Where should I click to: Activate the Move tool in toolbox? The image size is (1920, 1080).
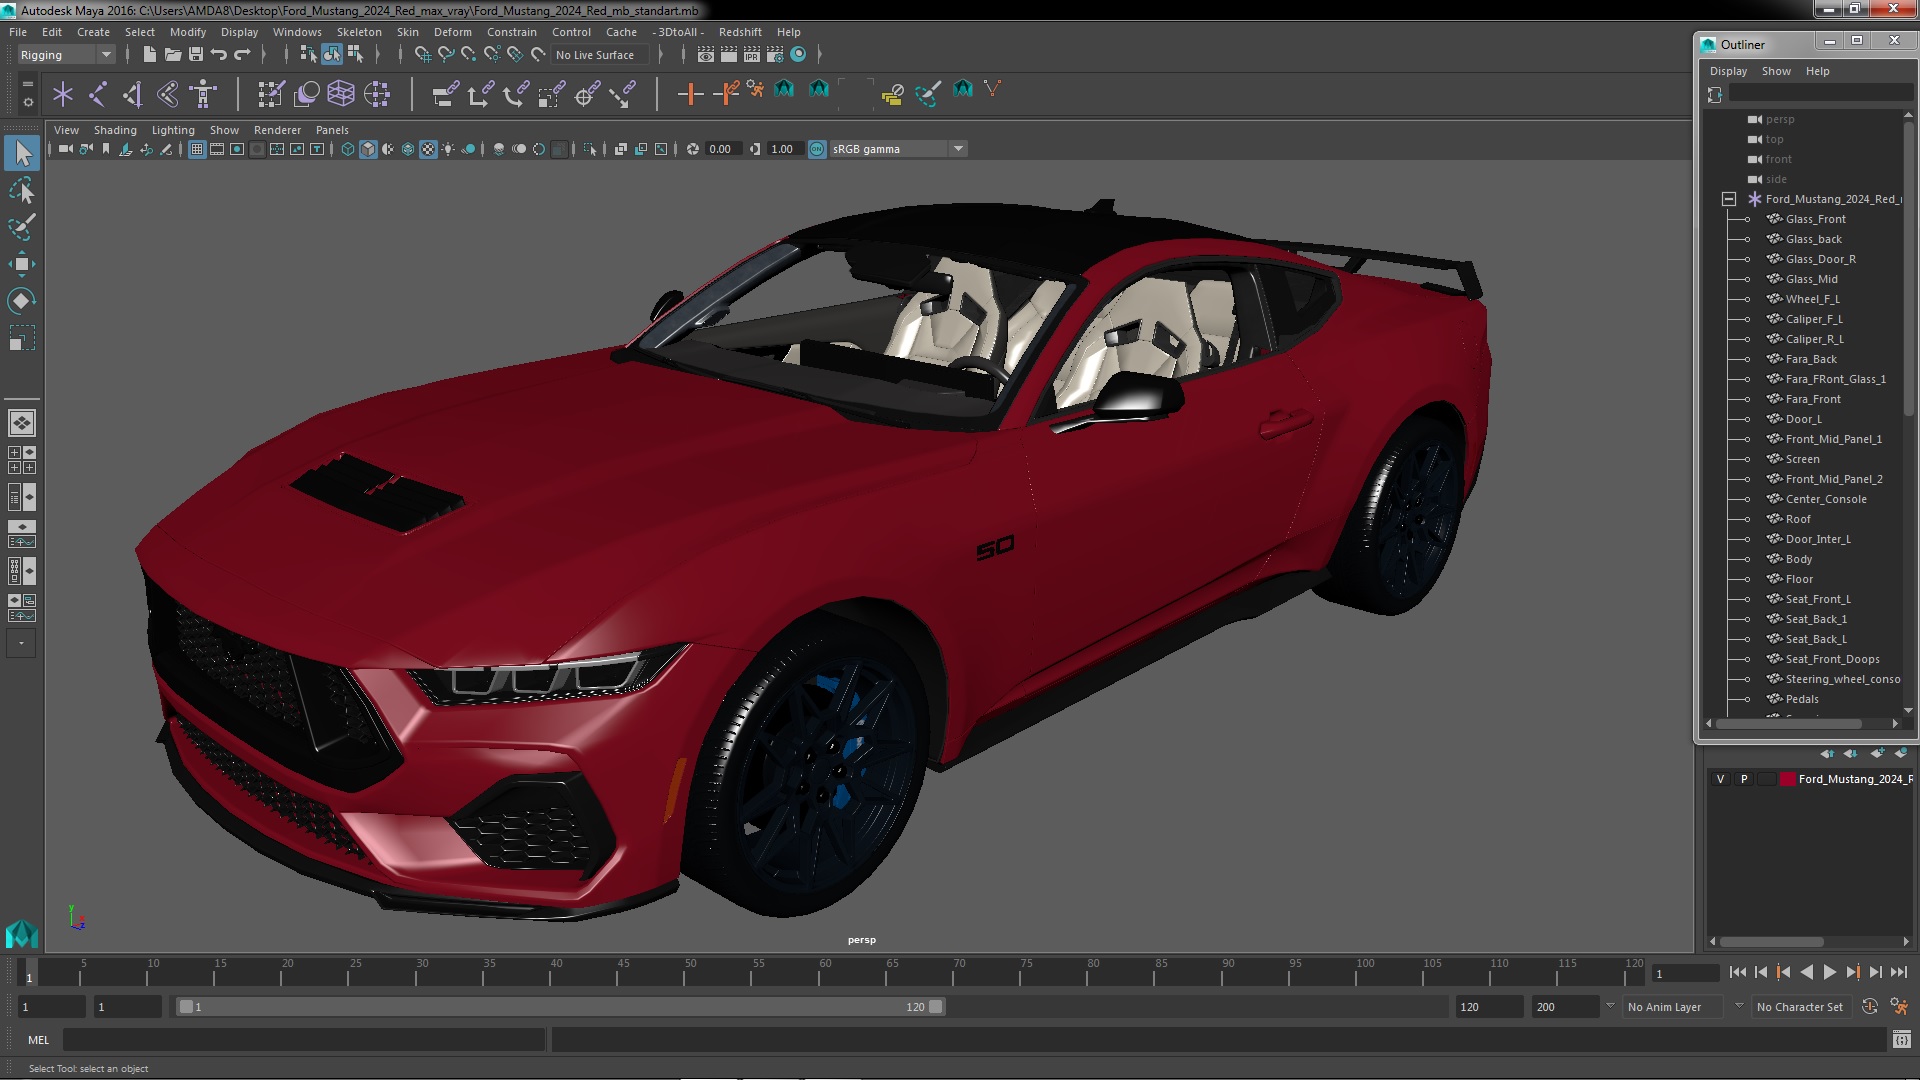[21, 264]
